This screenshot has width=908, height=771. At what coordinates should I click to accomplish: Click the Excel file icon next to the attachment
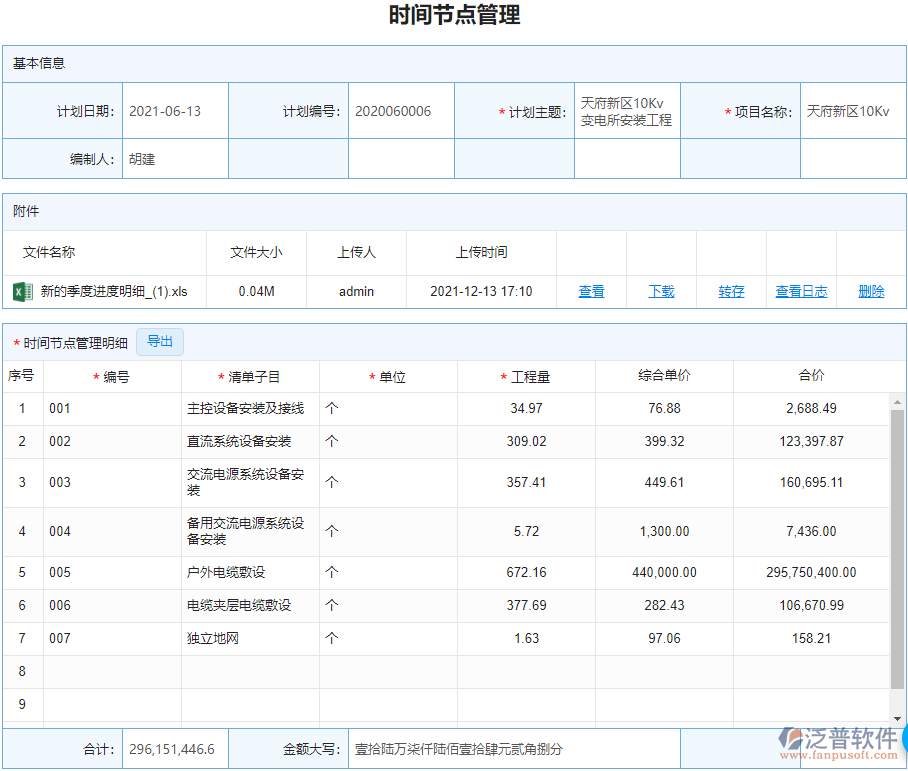click(22, 291)
